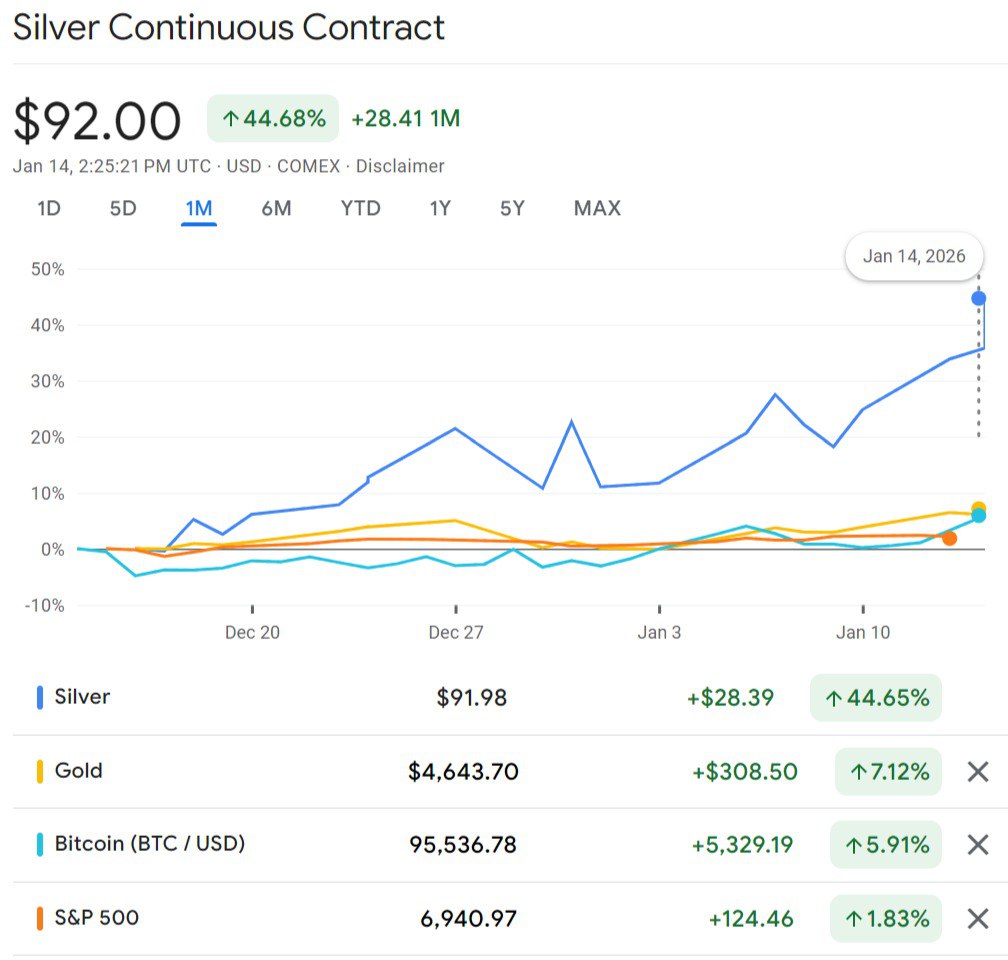Click the Gold 7.12% percentage badge
Screen dimensions: 1008x960
(x=888, y=771)
